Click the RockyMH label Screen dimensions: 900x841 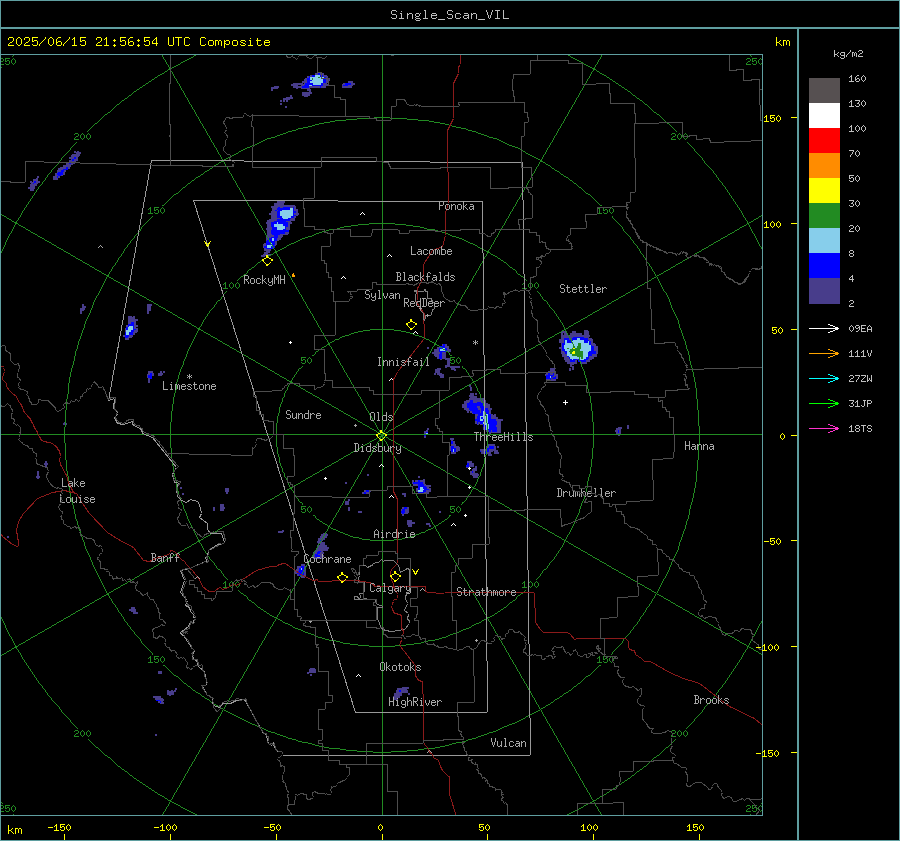(264, 280)
